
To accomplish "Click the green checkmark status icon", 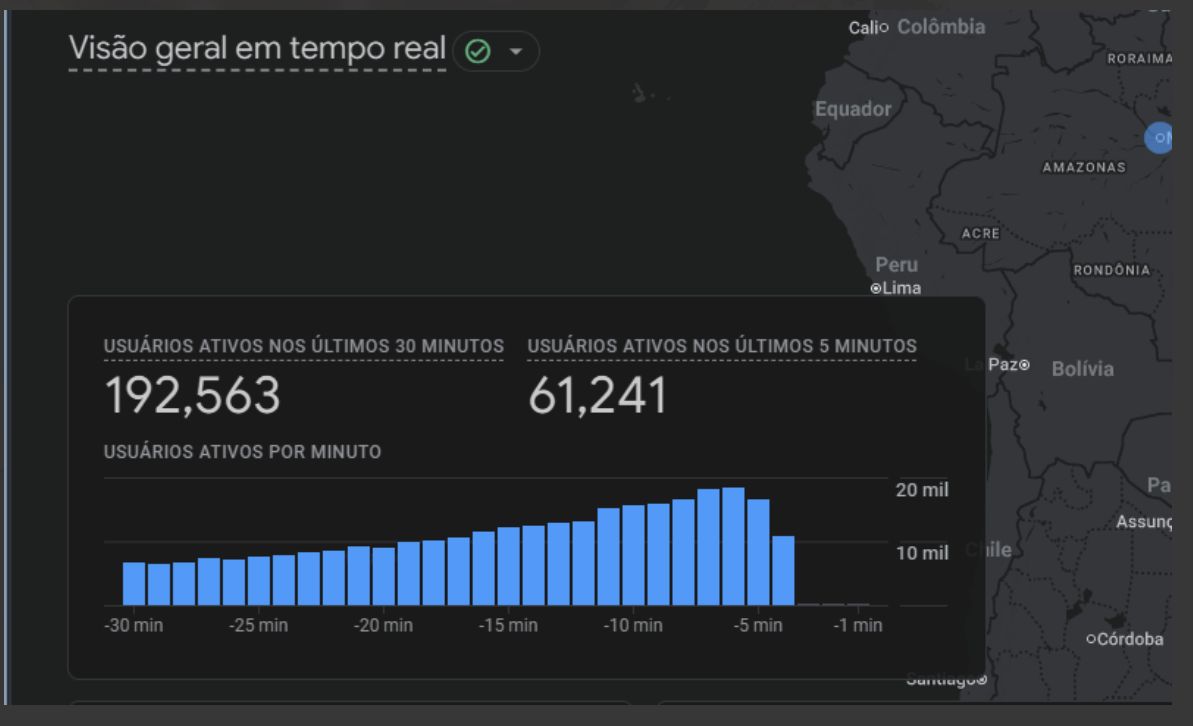I will (x=478, y=52).
